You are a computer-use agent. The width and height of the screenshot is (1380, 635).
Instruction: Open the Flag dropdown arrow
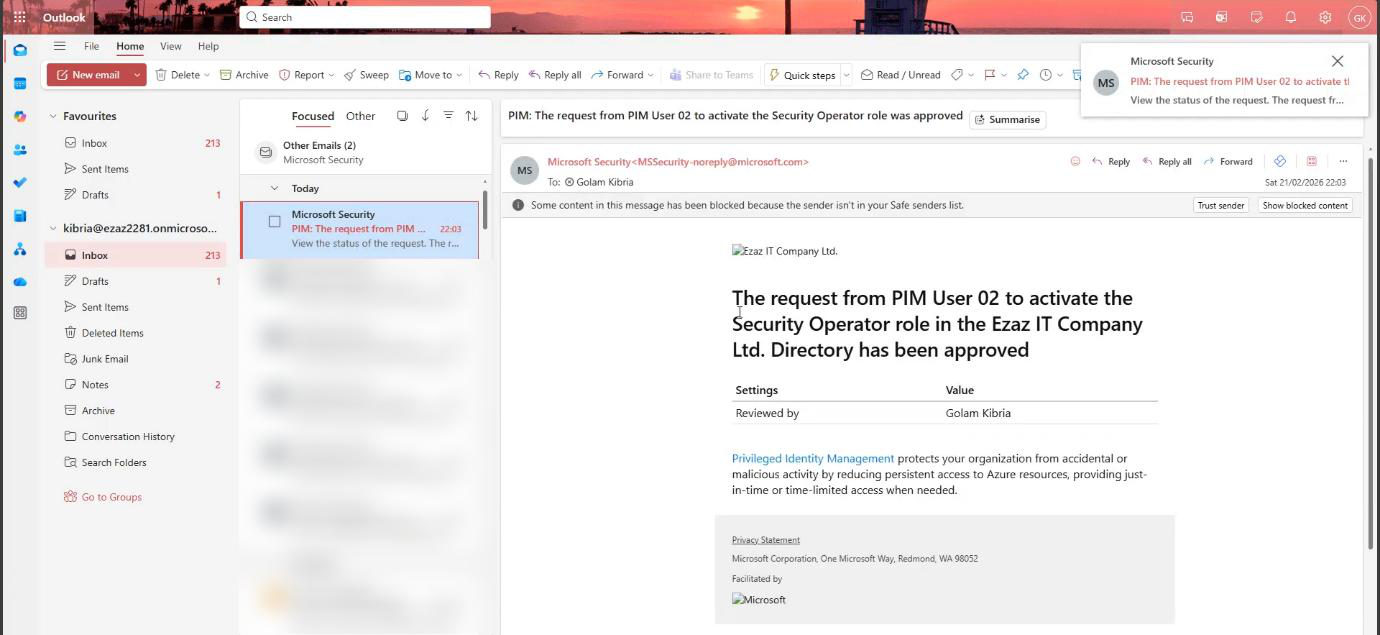pyautogui.click(x=1003, y=75)
